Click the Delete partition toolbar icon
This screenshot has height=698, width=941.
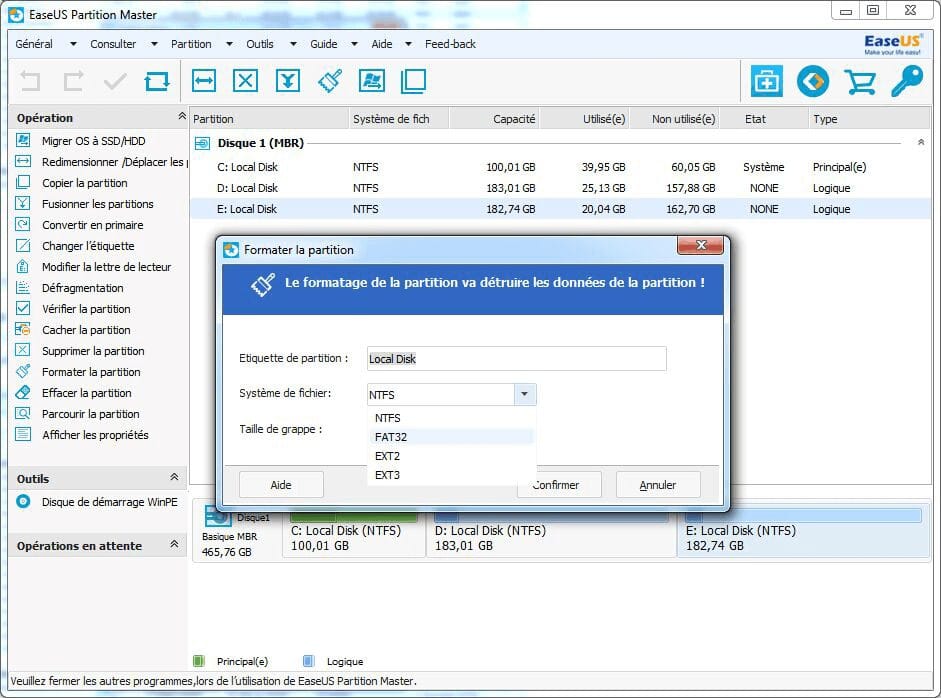click(245, 81)
